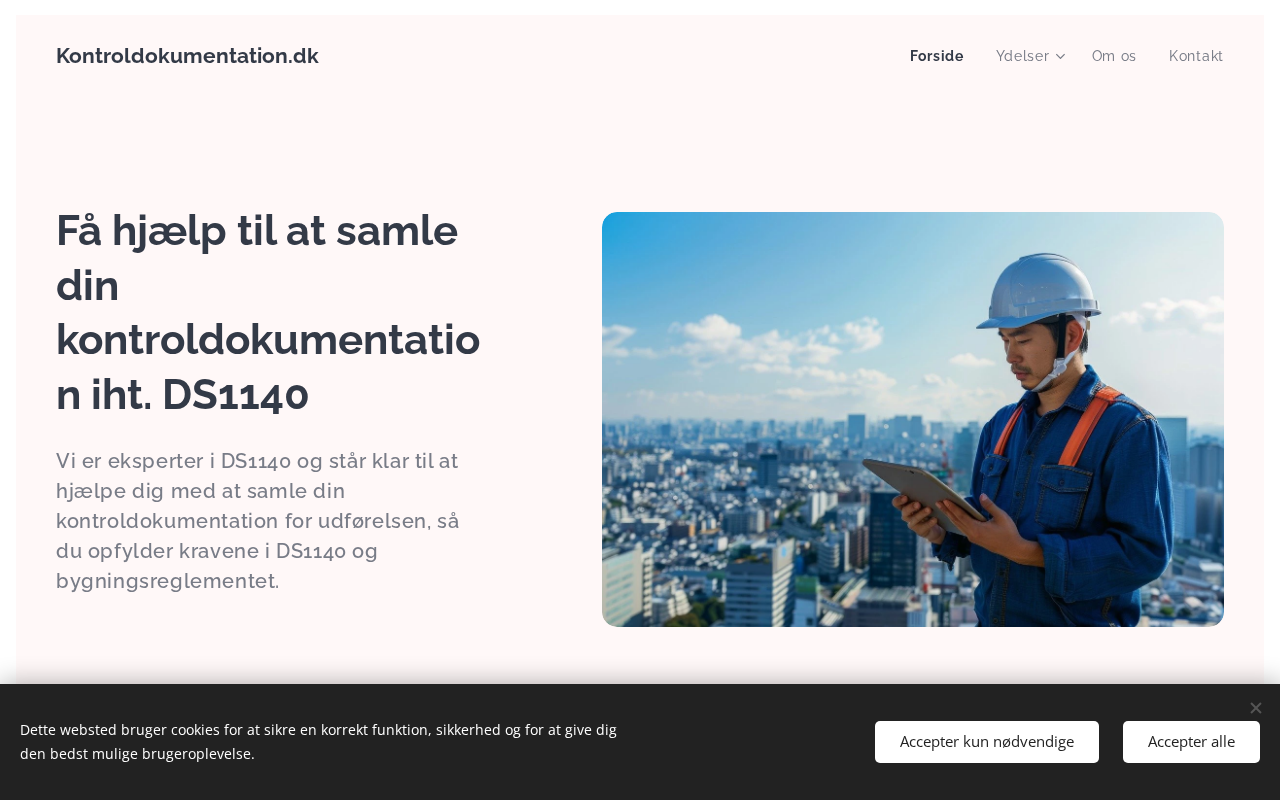Click the paragraph beginning 'Vi er eksperter'

click(258, 521)
